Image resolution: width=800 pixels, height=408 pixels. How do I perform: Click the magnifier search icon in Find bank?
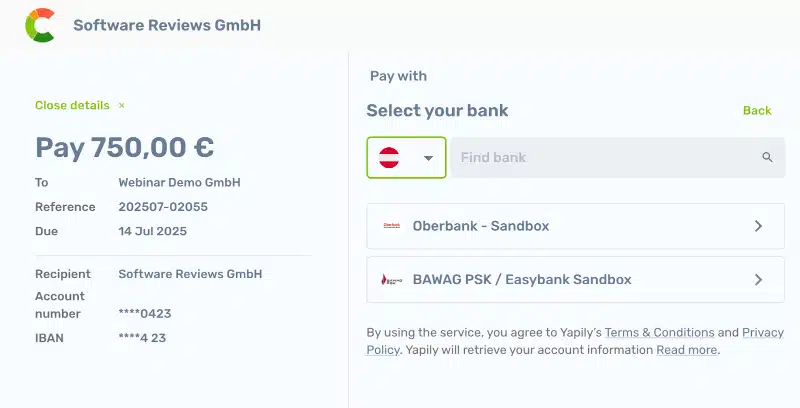click(767, 157)
